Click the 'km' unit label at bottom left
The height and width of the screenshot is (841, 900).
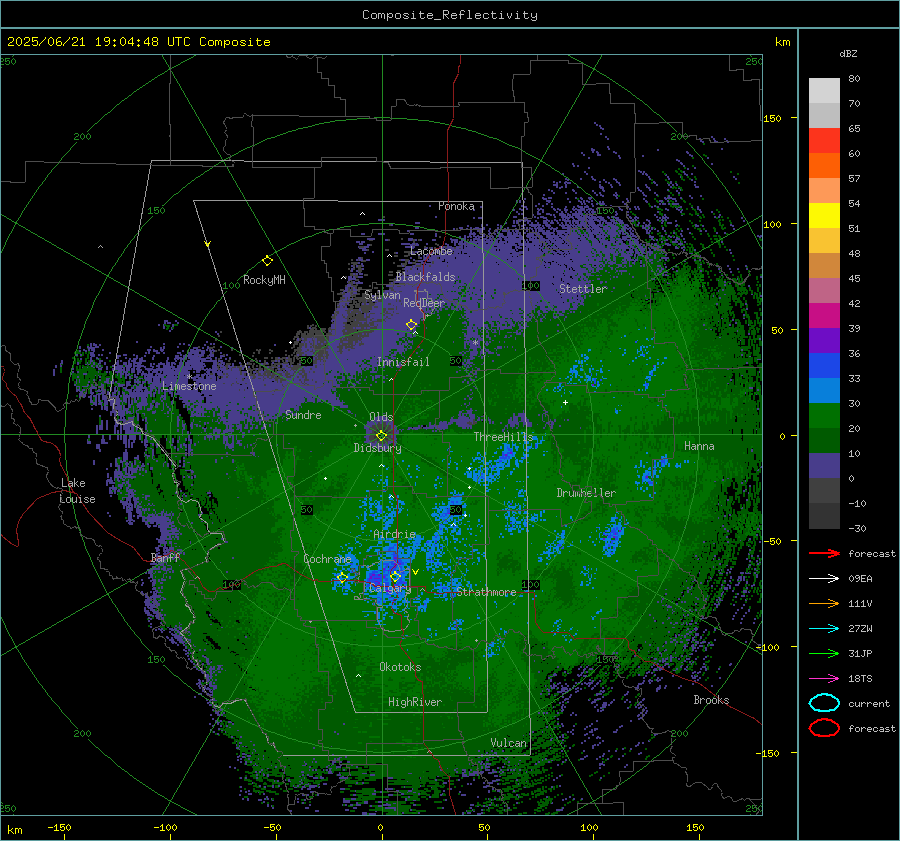pos(14,830)
